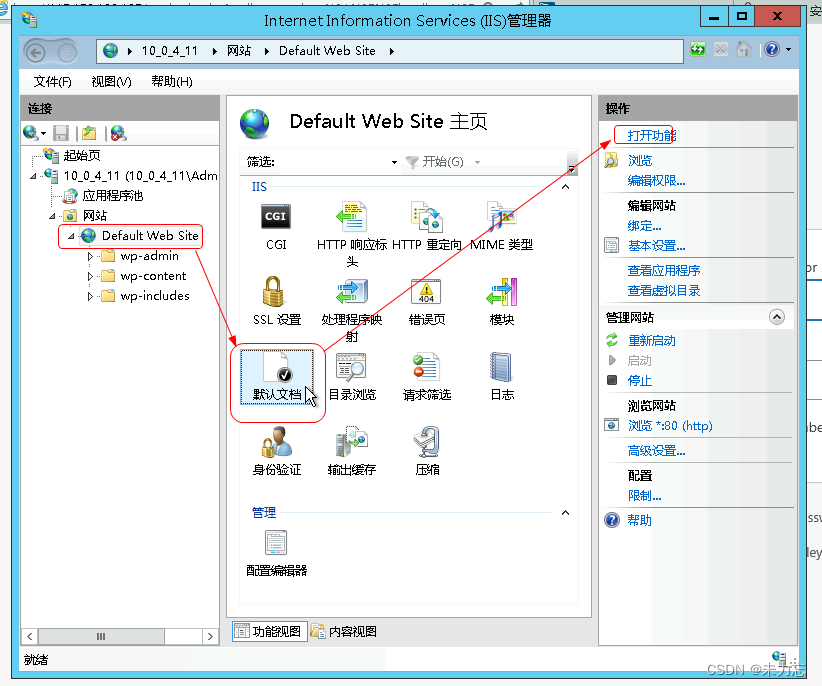
Task: Click the 开始(G) filter go button
Action: coord(437,162)
